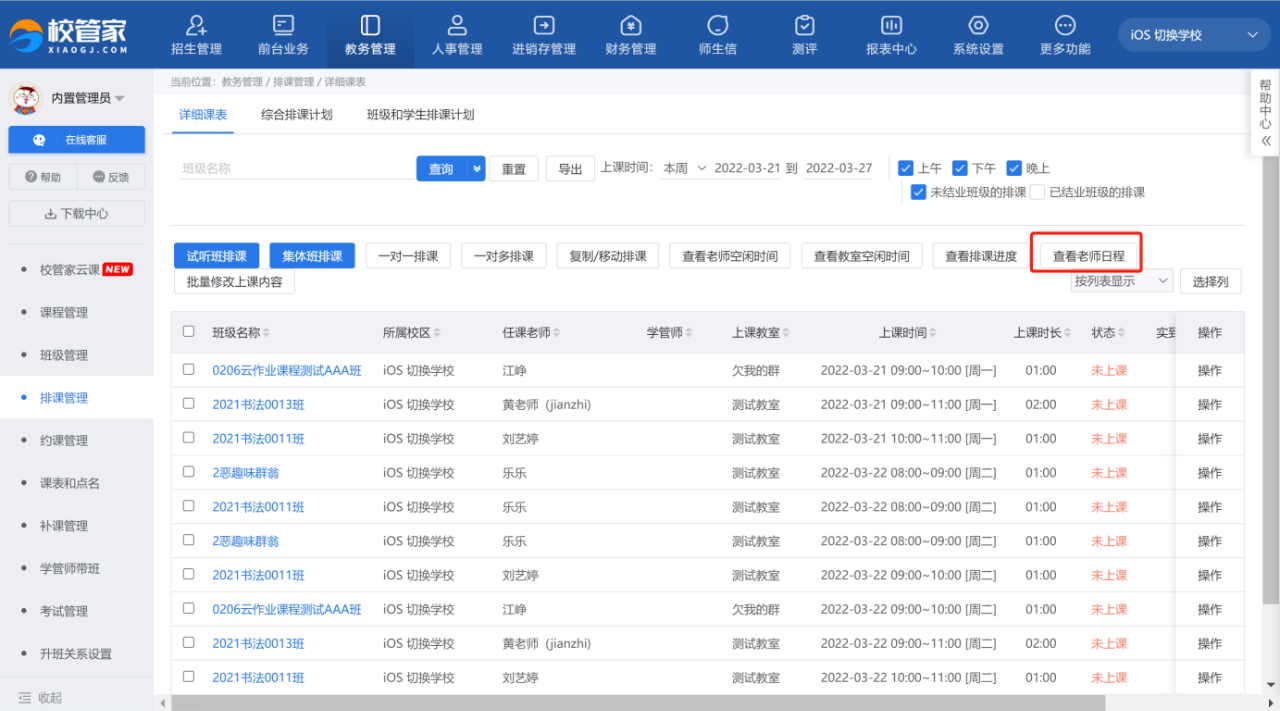Open the 系统设置 gear icon

pyautogui.click(x=978, y=25)
